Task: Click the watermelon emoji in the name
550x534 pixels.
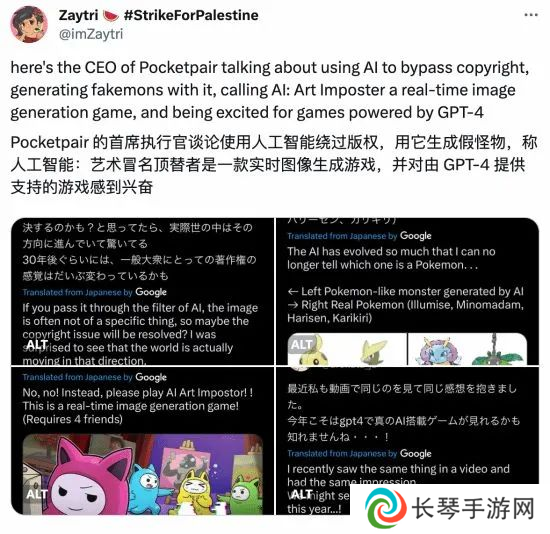Action: click(x=111, y=15)
